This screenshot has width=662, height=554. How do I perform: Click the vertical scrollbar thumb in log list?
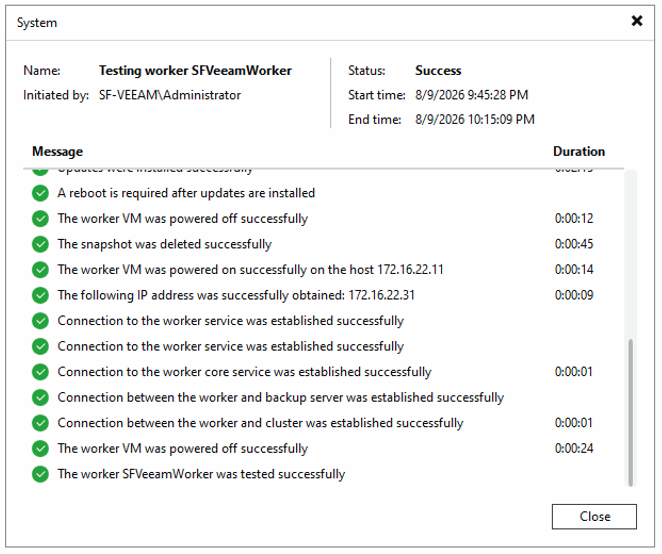630,412
